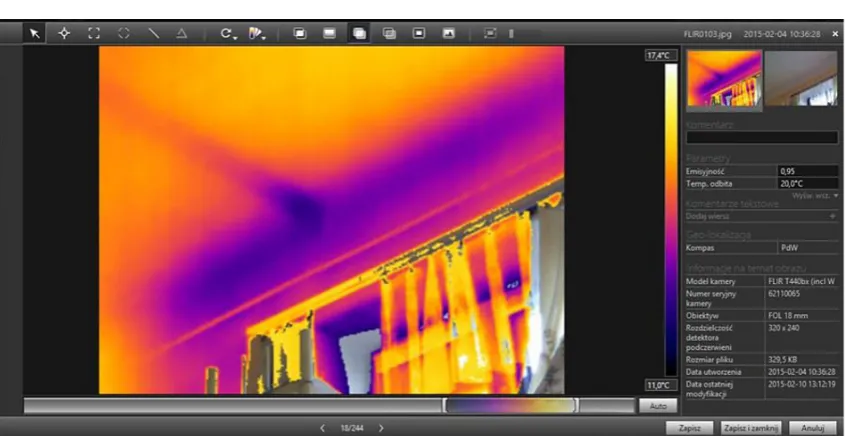Click the upper temperature limit 17,4°C box

tap(661, 55)
